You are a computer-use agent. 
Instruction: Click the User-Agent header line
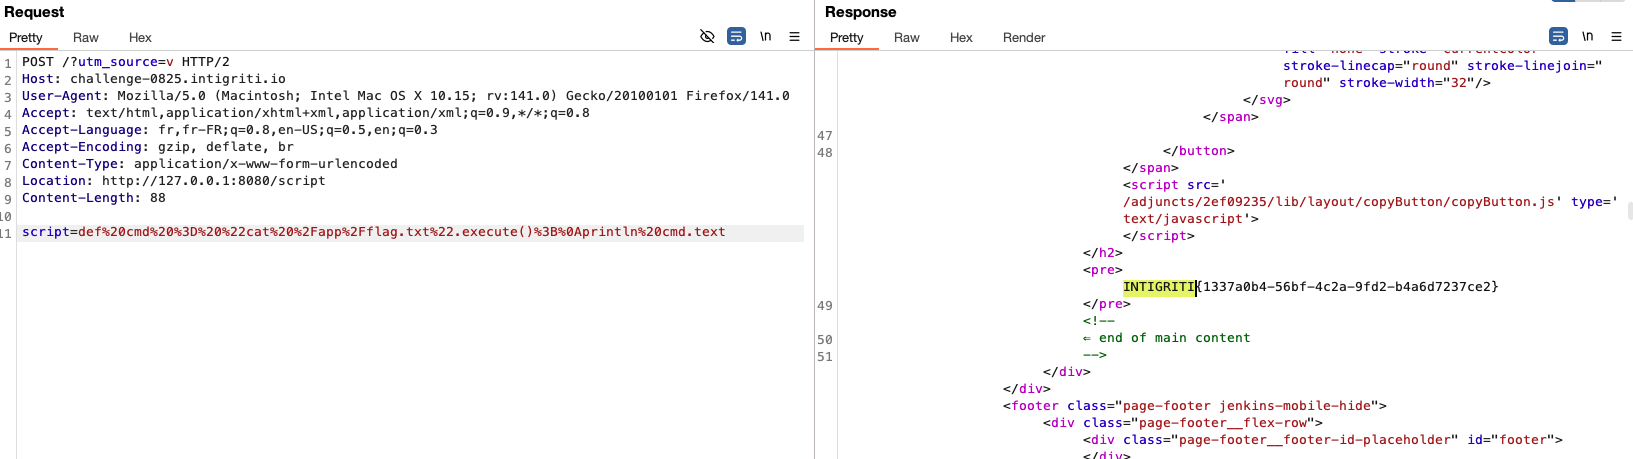406,96
